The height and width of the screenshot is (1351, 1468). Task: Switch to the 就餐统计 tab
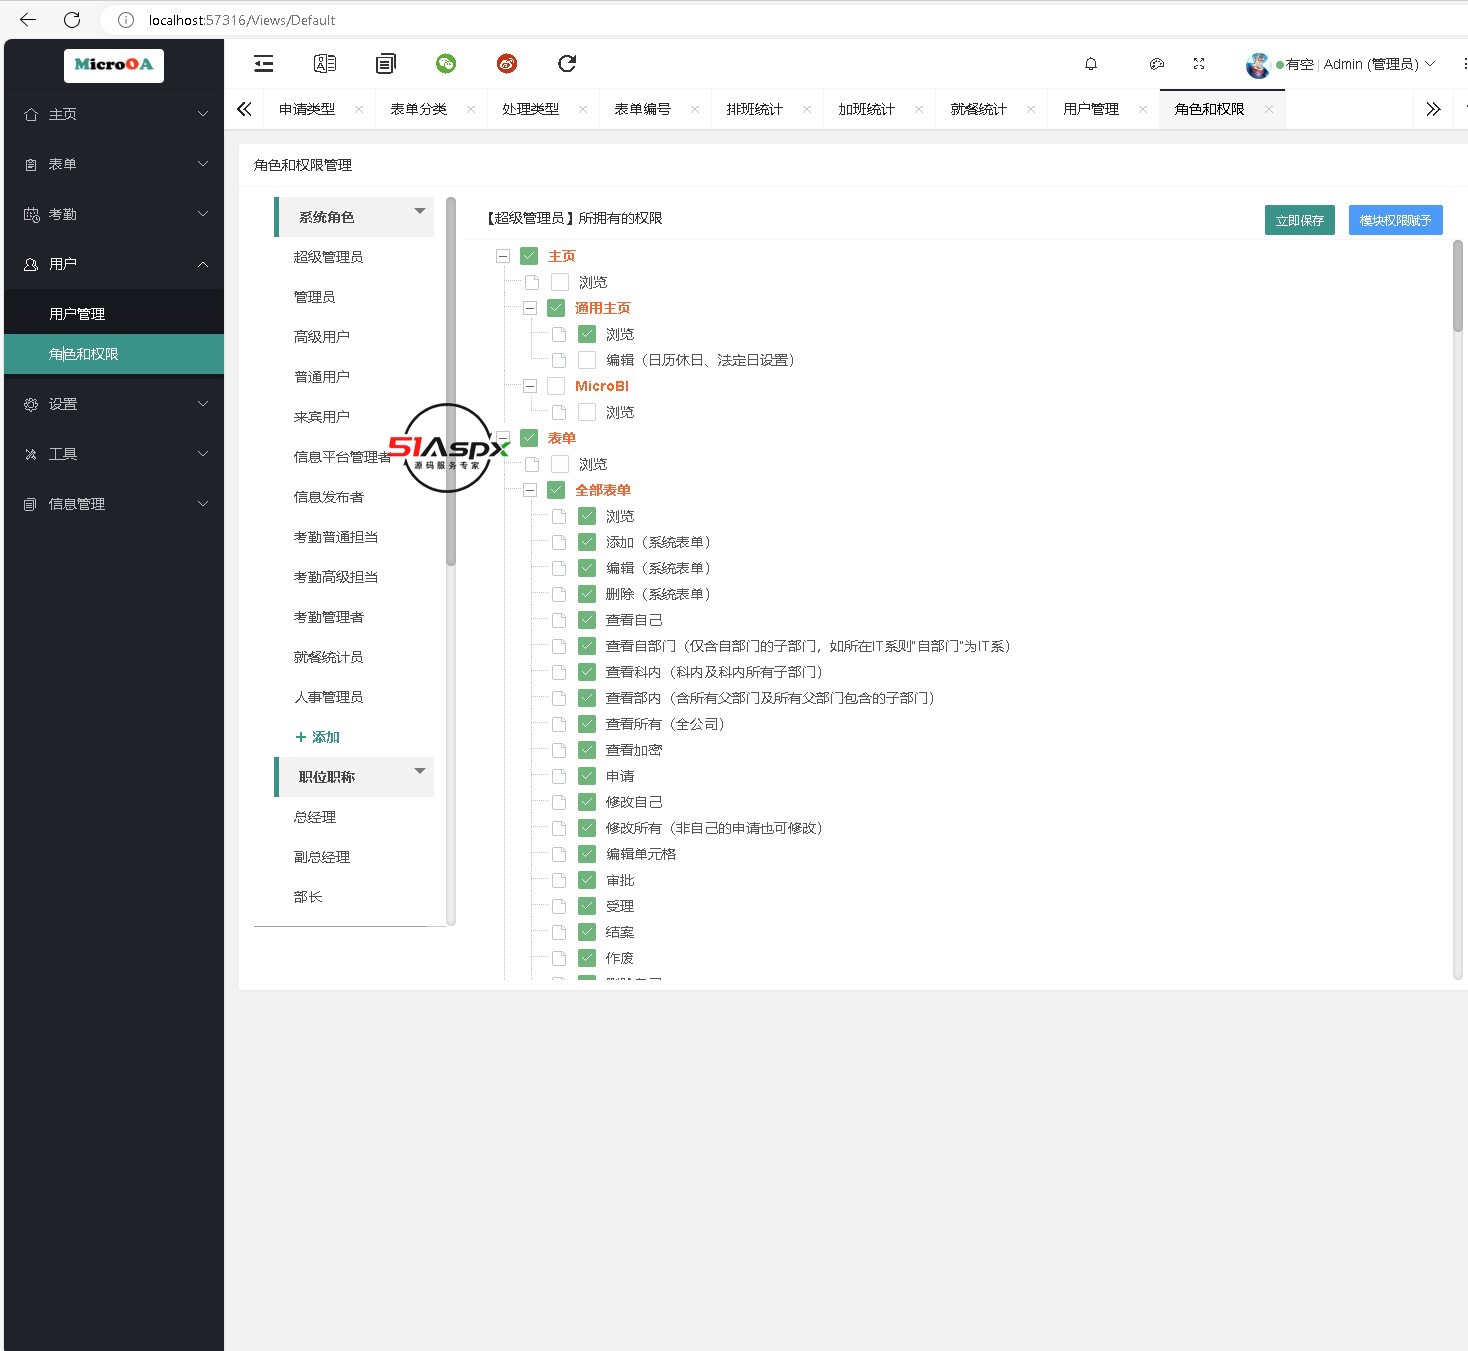(978, 109)
